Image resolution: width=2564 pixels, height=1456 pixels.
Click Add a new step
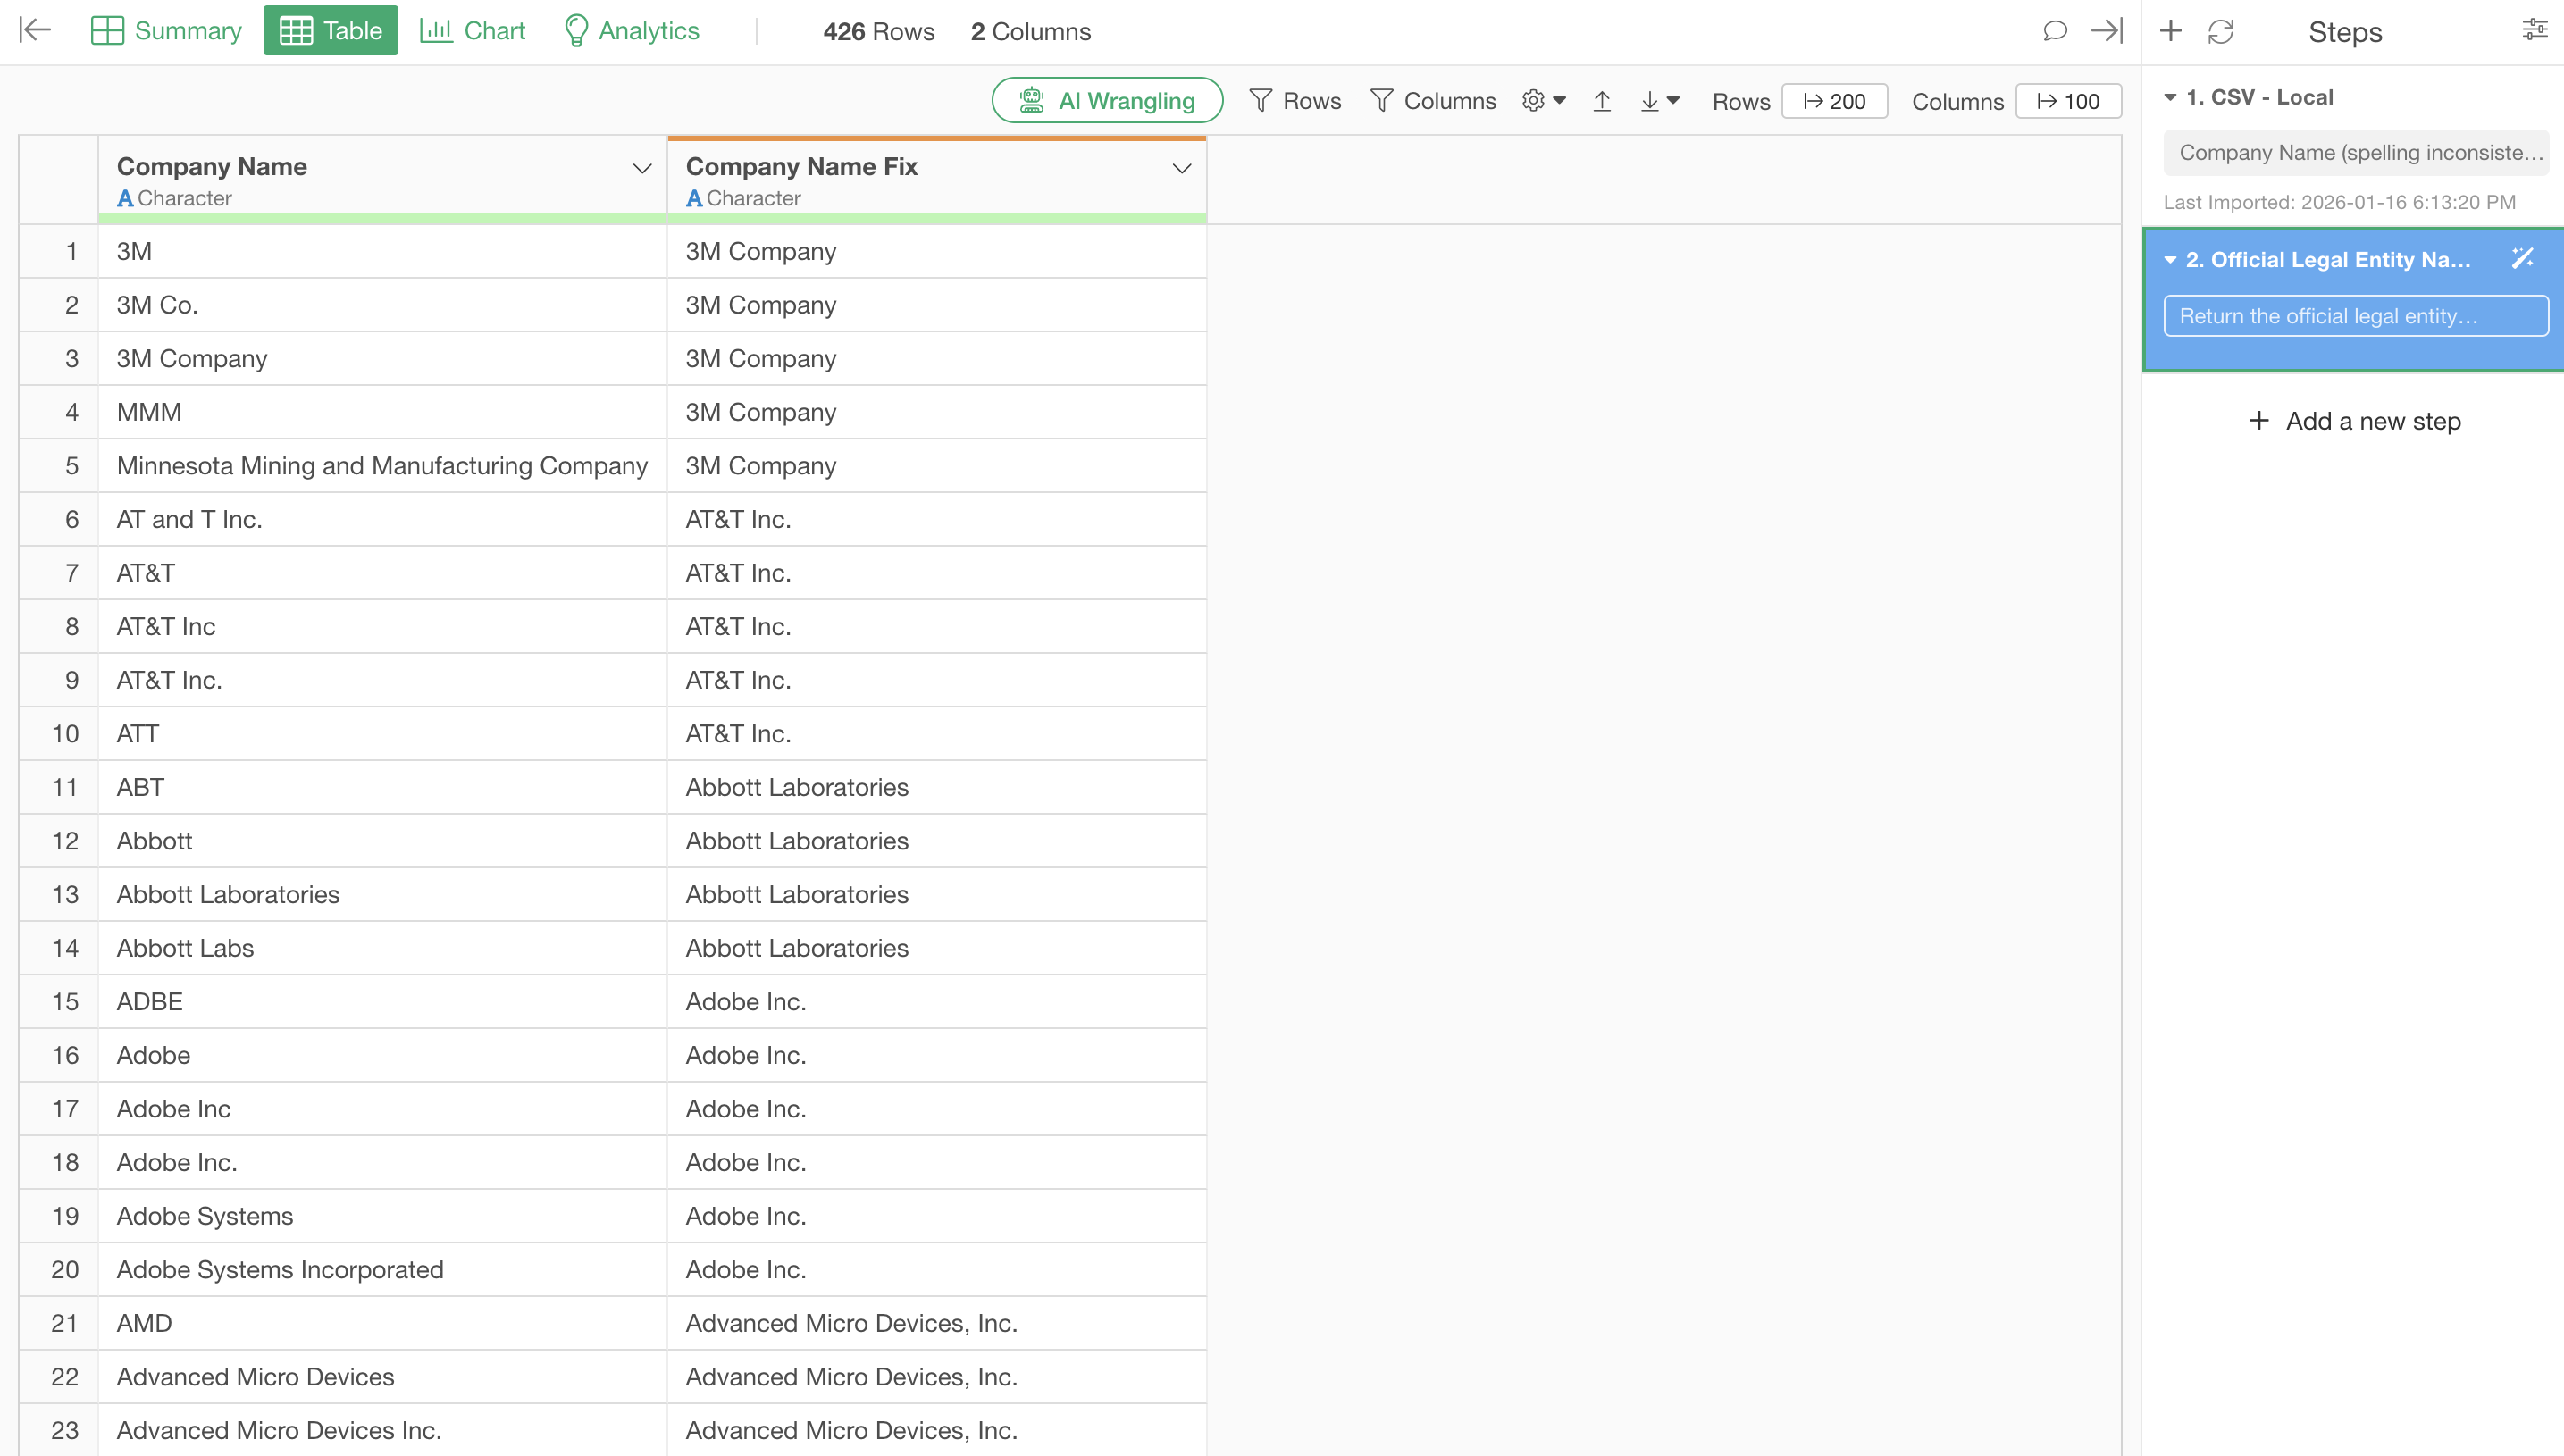click(x=2354, y=421)
